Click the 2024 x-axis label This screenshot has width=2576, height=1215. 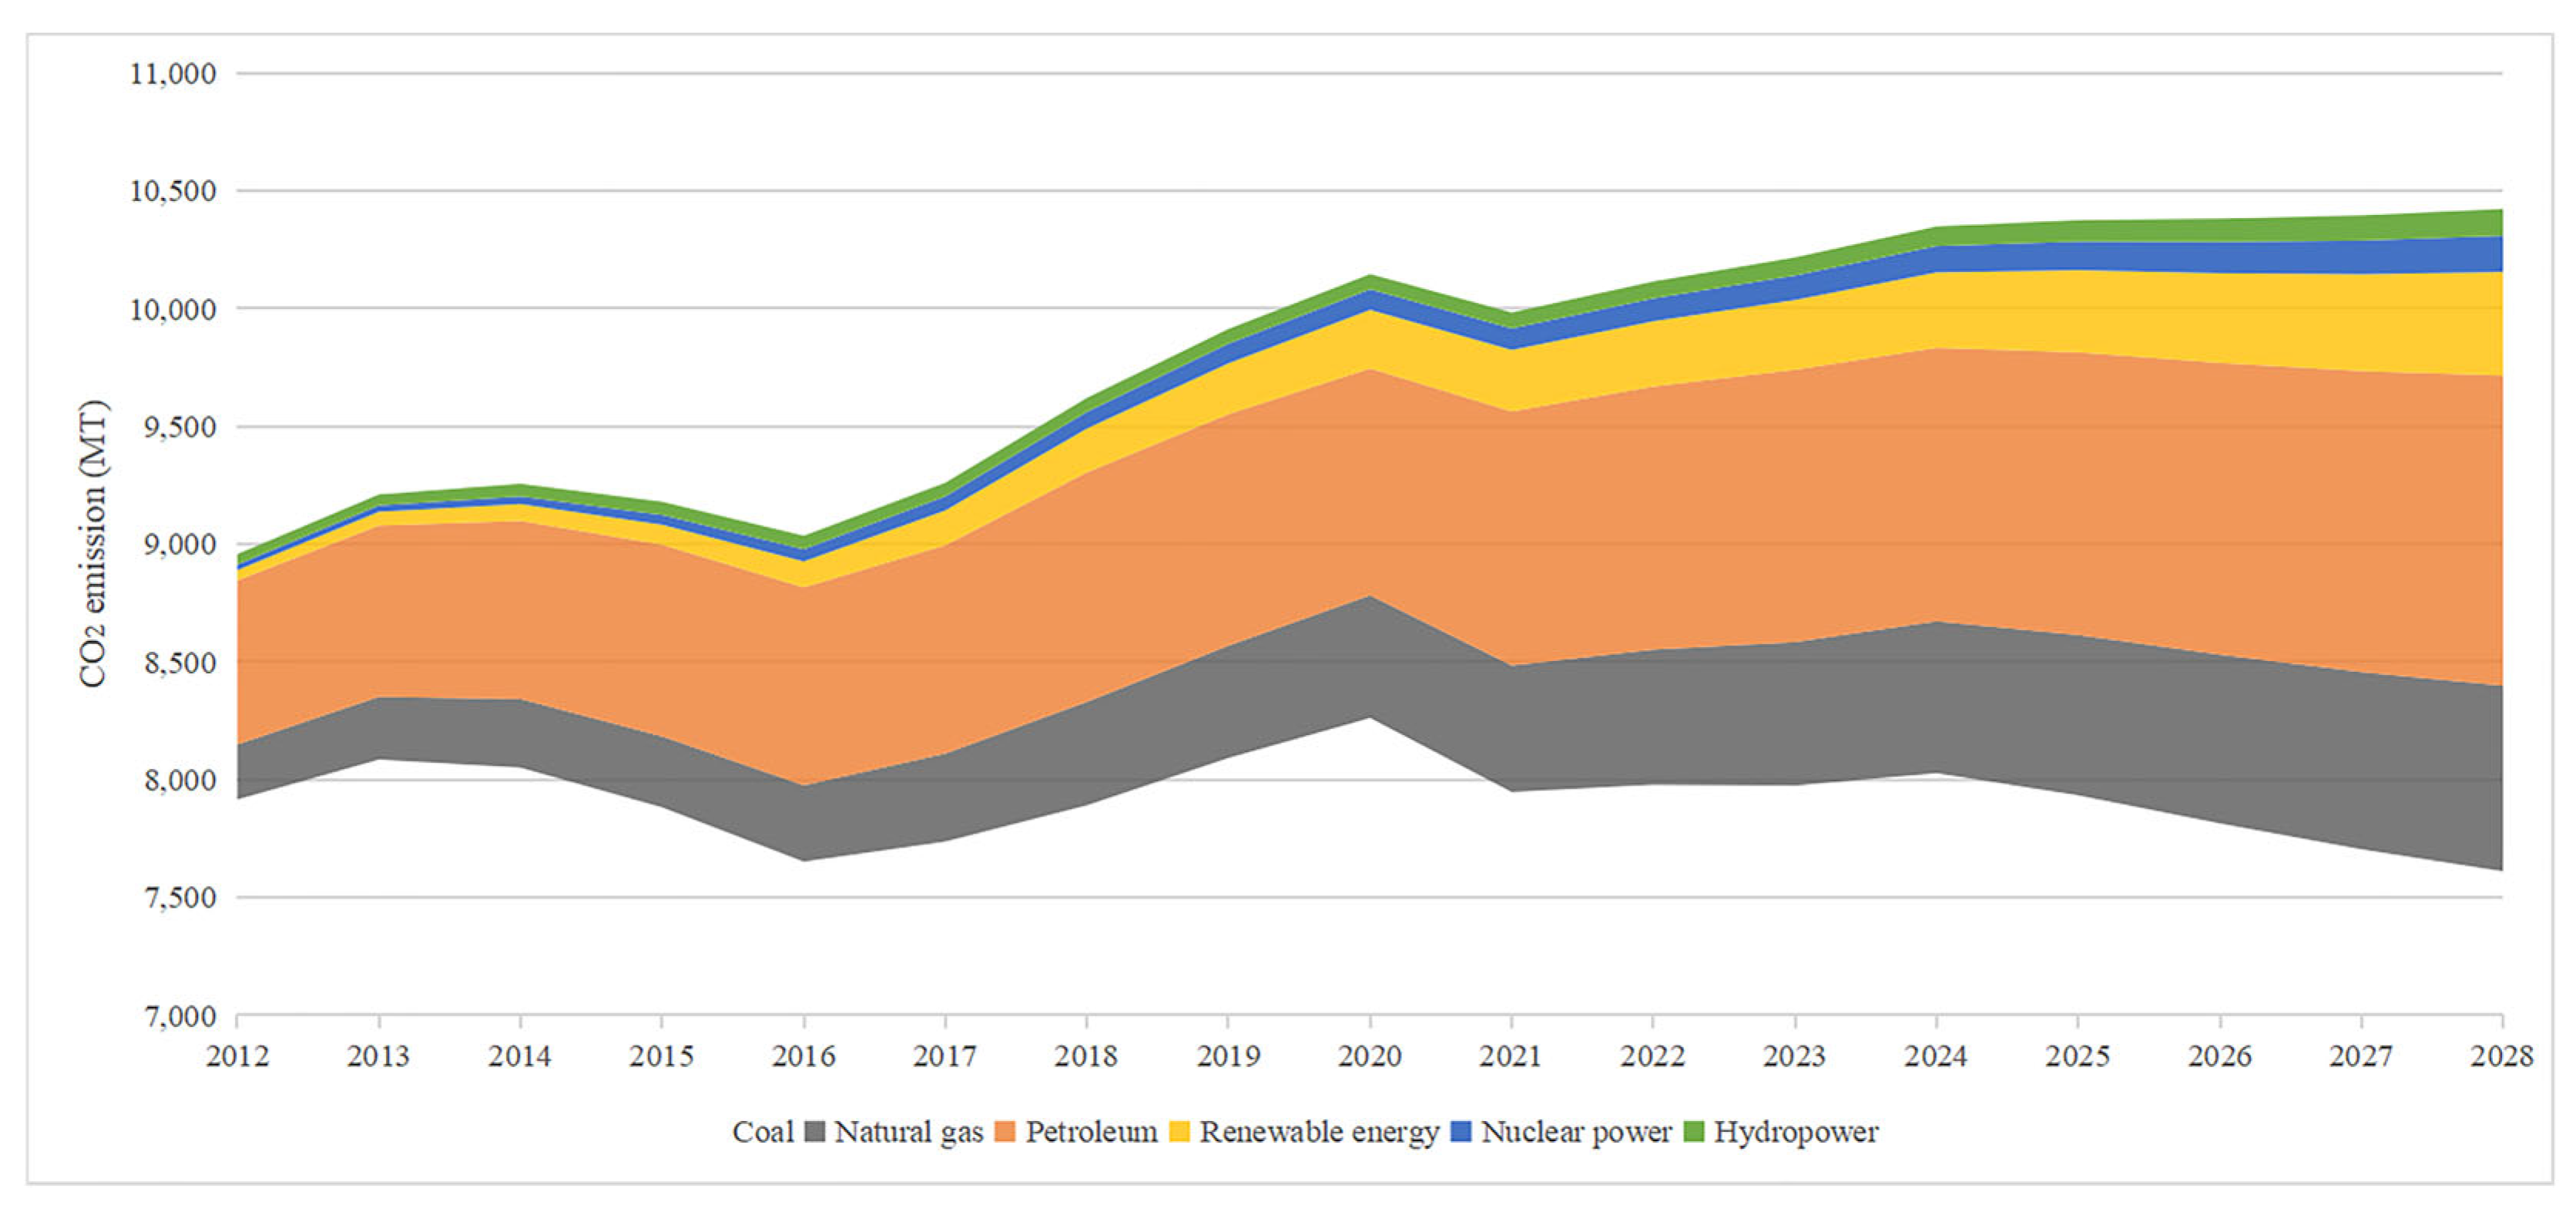point(1935,1056)
